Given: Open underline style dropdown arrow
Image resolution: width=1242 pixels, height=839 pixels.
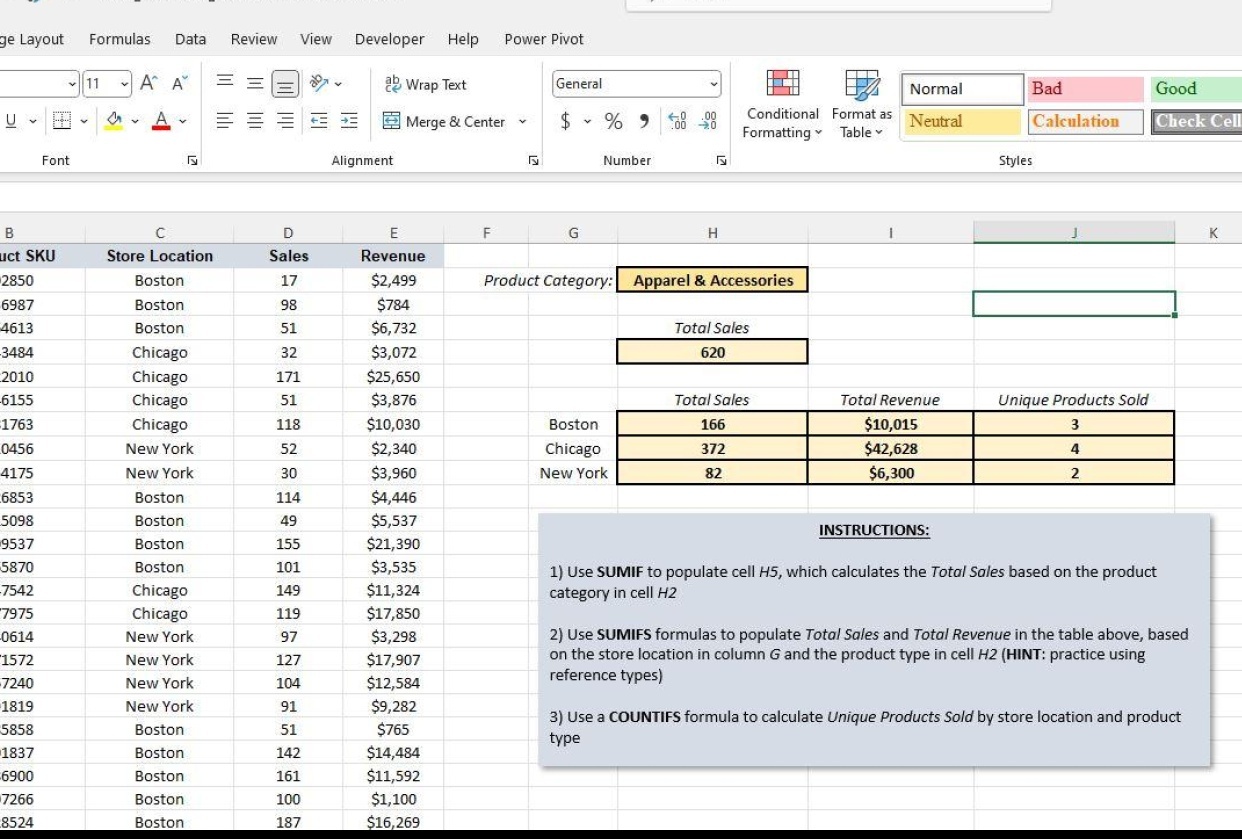Looking at the screenshot, I should coord(31,122).
